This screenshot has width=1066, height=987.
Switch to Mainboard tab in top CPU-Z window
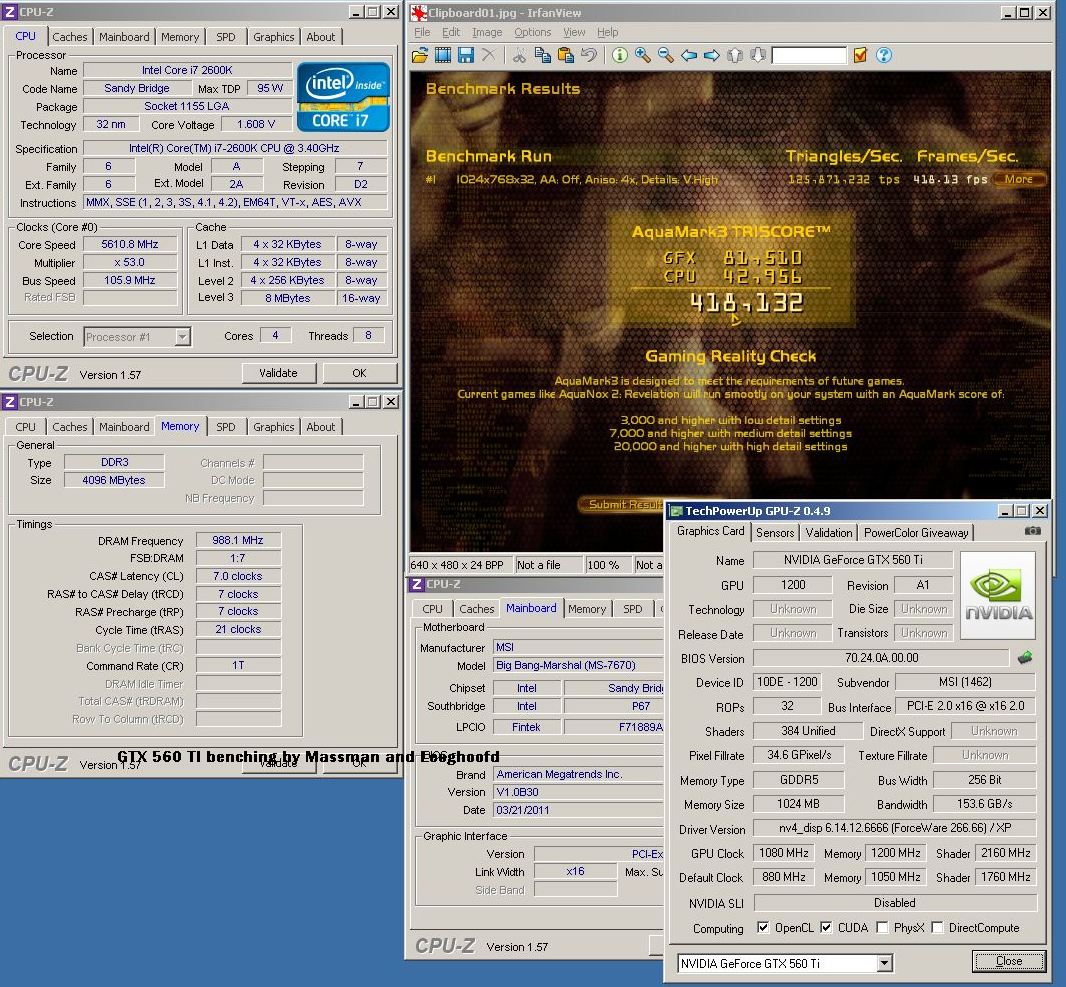[124, 37]
